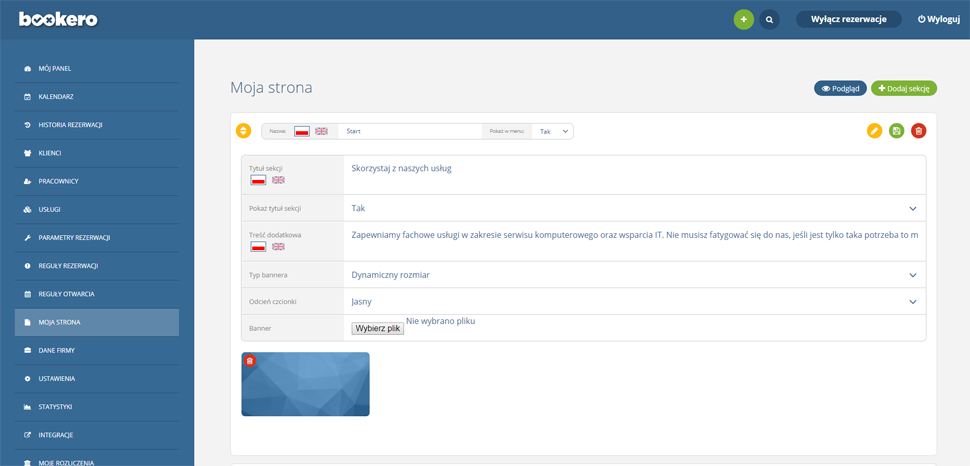Click the Reguły rezerwacji info icon

click(x=27, y=266)
